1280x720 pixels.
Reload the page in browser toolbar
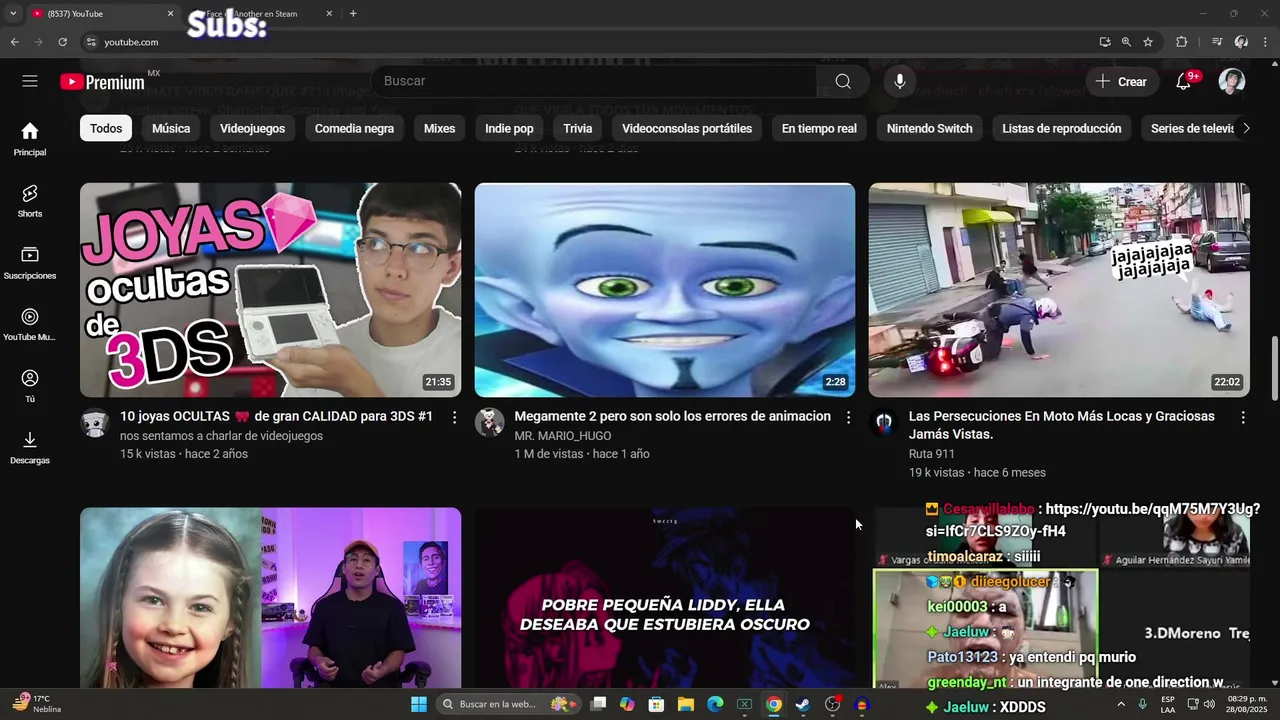click(62, 42)
